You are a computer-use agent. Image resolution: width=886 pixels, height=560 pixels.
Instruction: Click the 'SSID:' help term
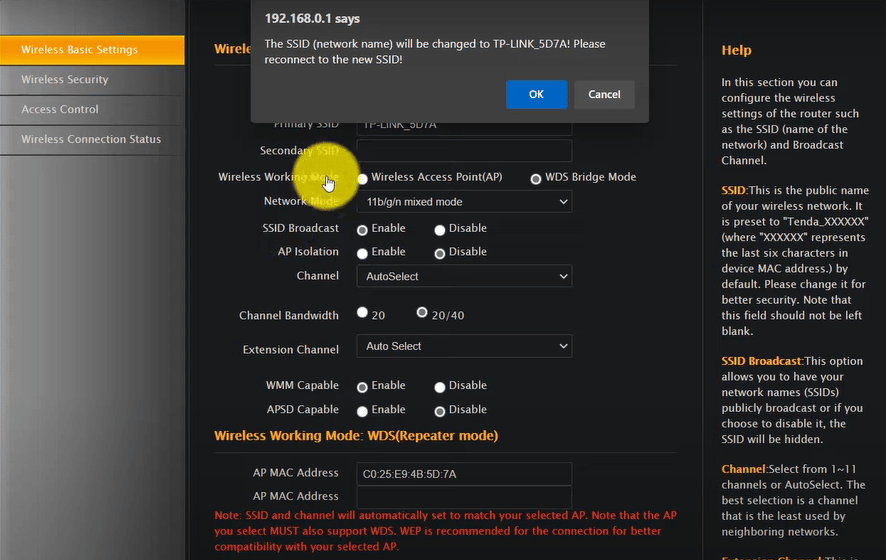(733, 190)
